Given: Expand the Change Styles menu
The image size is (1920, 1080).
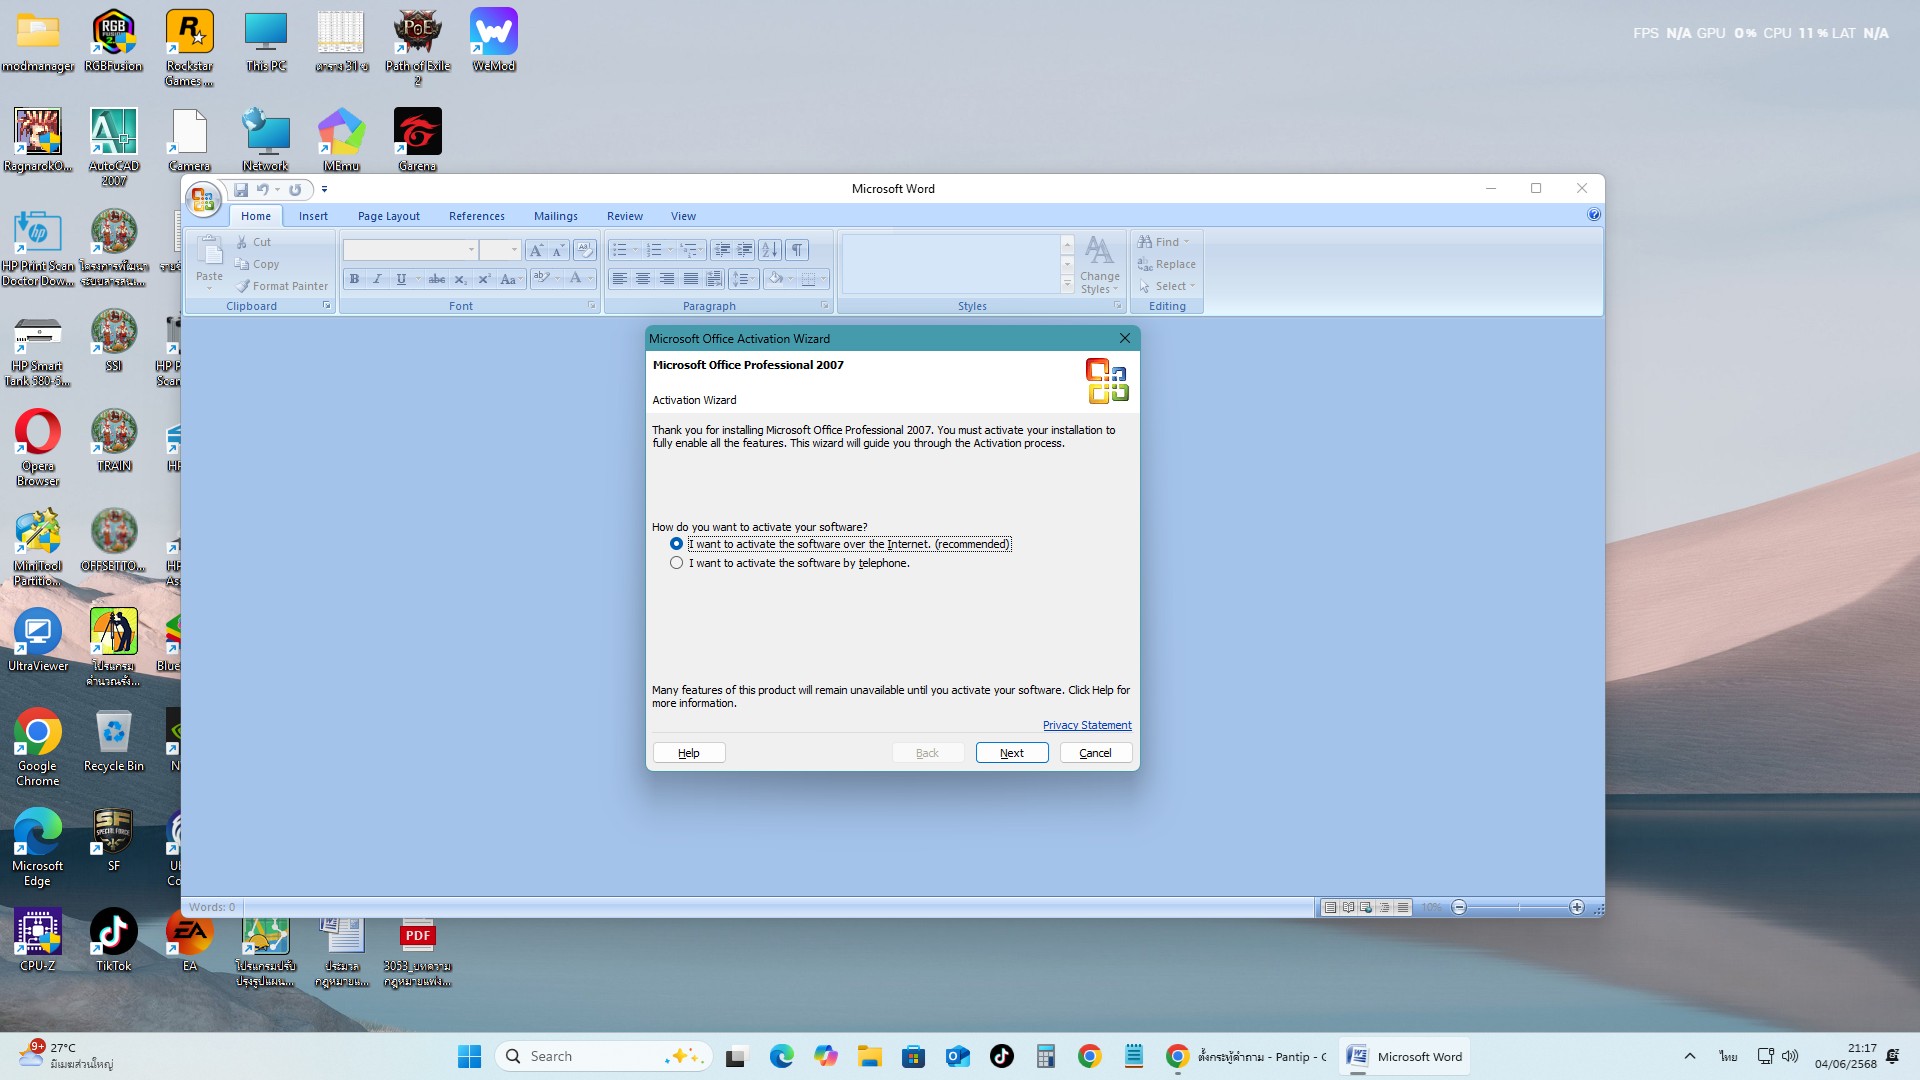Looking at the screenshot, I should tap(1100, 265).
